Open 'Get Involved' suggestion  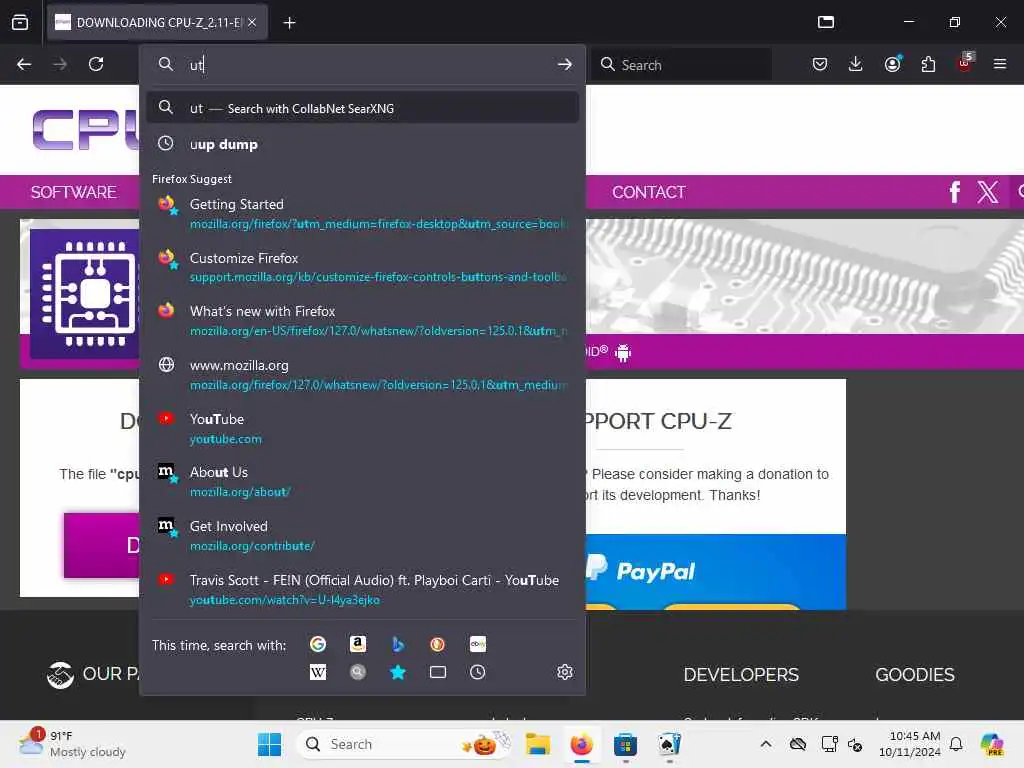tap(362, 536)
